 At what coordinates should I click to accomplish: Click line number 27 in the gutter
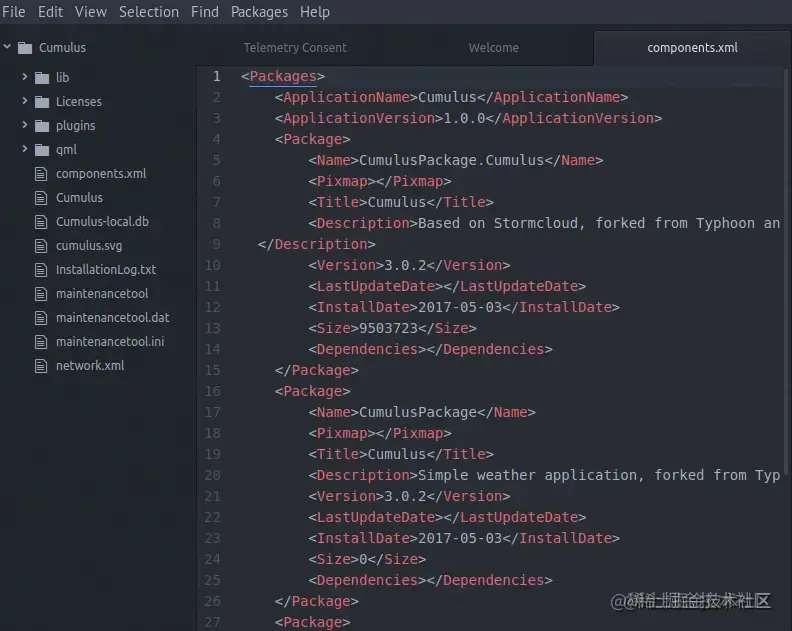pos(213,622)
